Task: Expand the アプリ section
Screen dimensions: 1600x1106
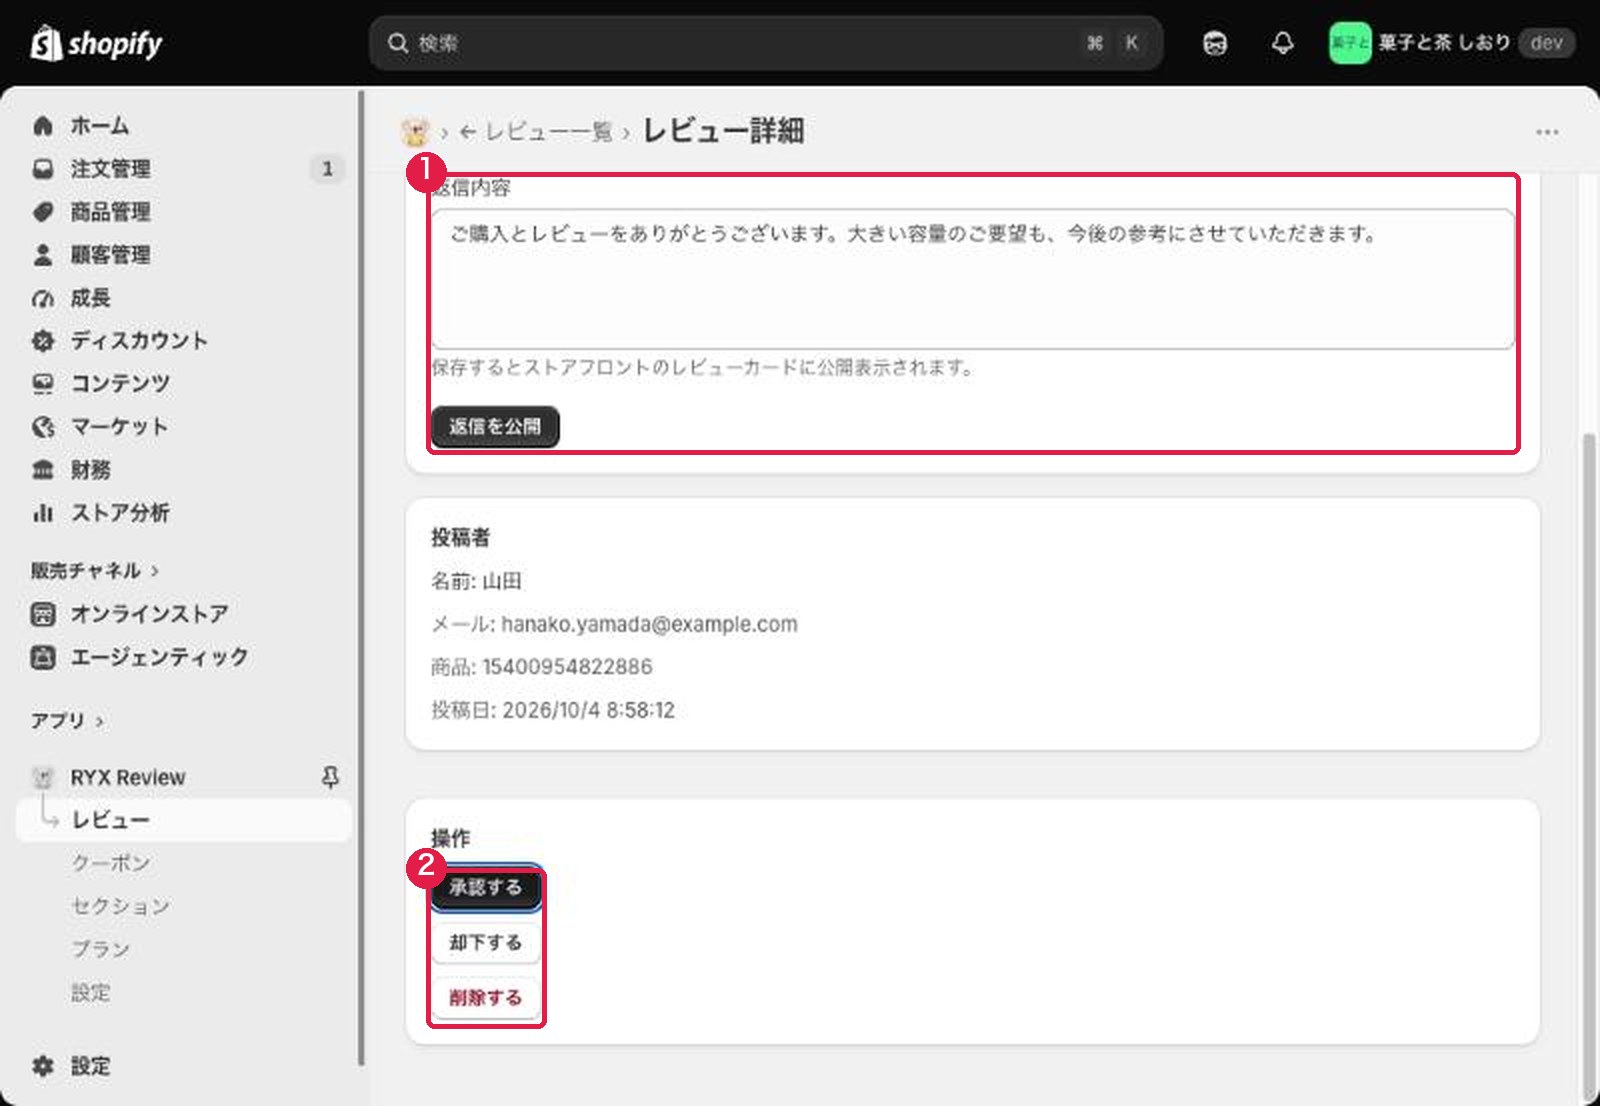Action: click(67, 720)
